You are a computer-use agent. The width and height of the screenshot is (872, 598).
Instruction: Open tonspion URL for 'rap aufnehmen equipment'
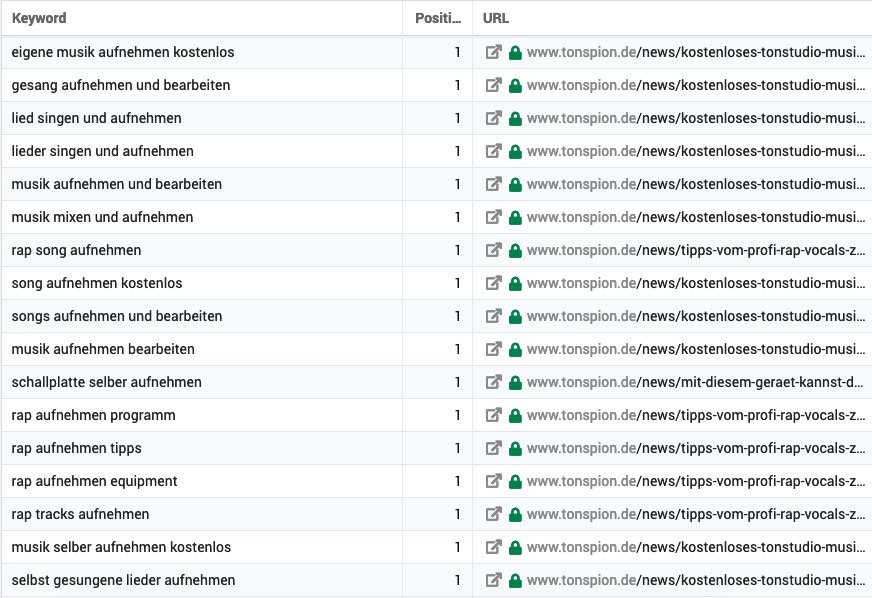pos(696,481)
